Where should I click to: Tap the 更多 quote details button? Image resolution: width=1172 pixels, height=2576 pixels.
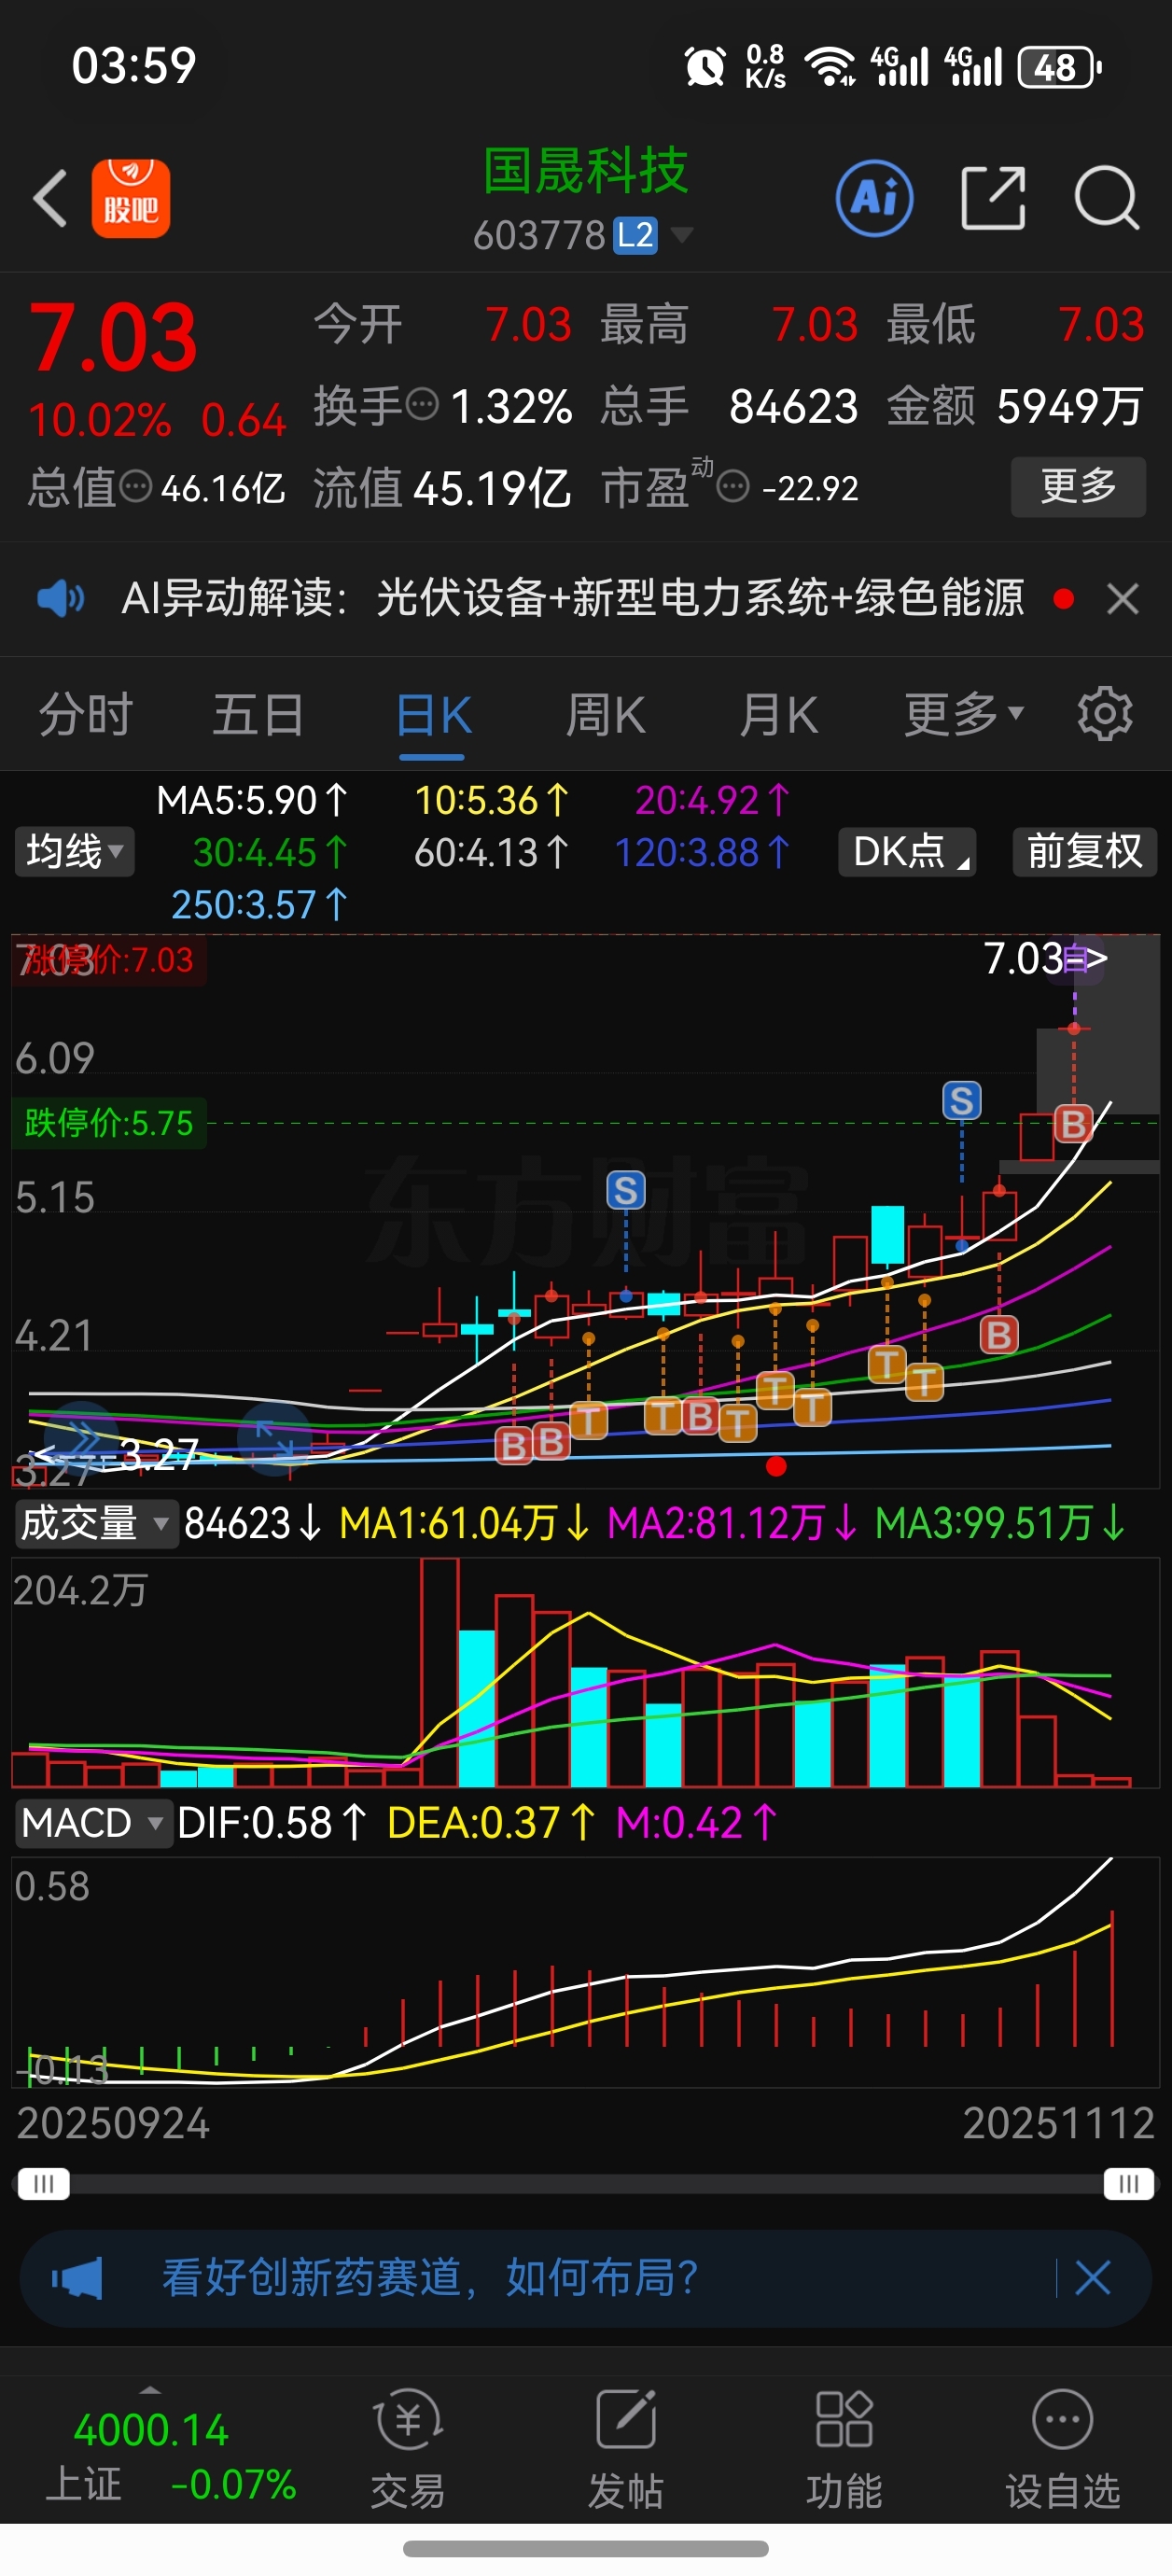[1078, 487]
